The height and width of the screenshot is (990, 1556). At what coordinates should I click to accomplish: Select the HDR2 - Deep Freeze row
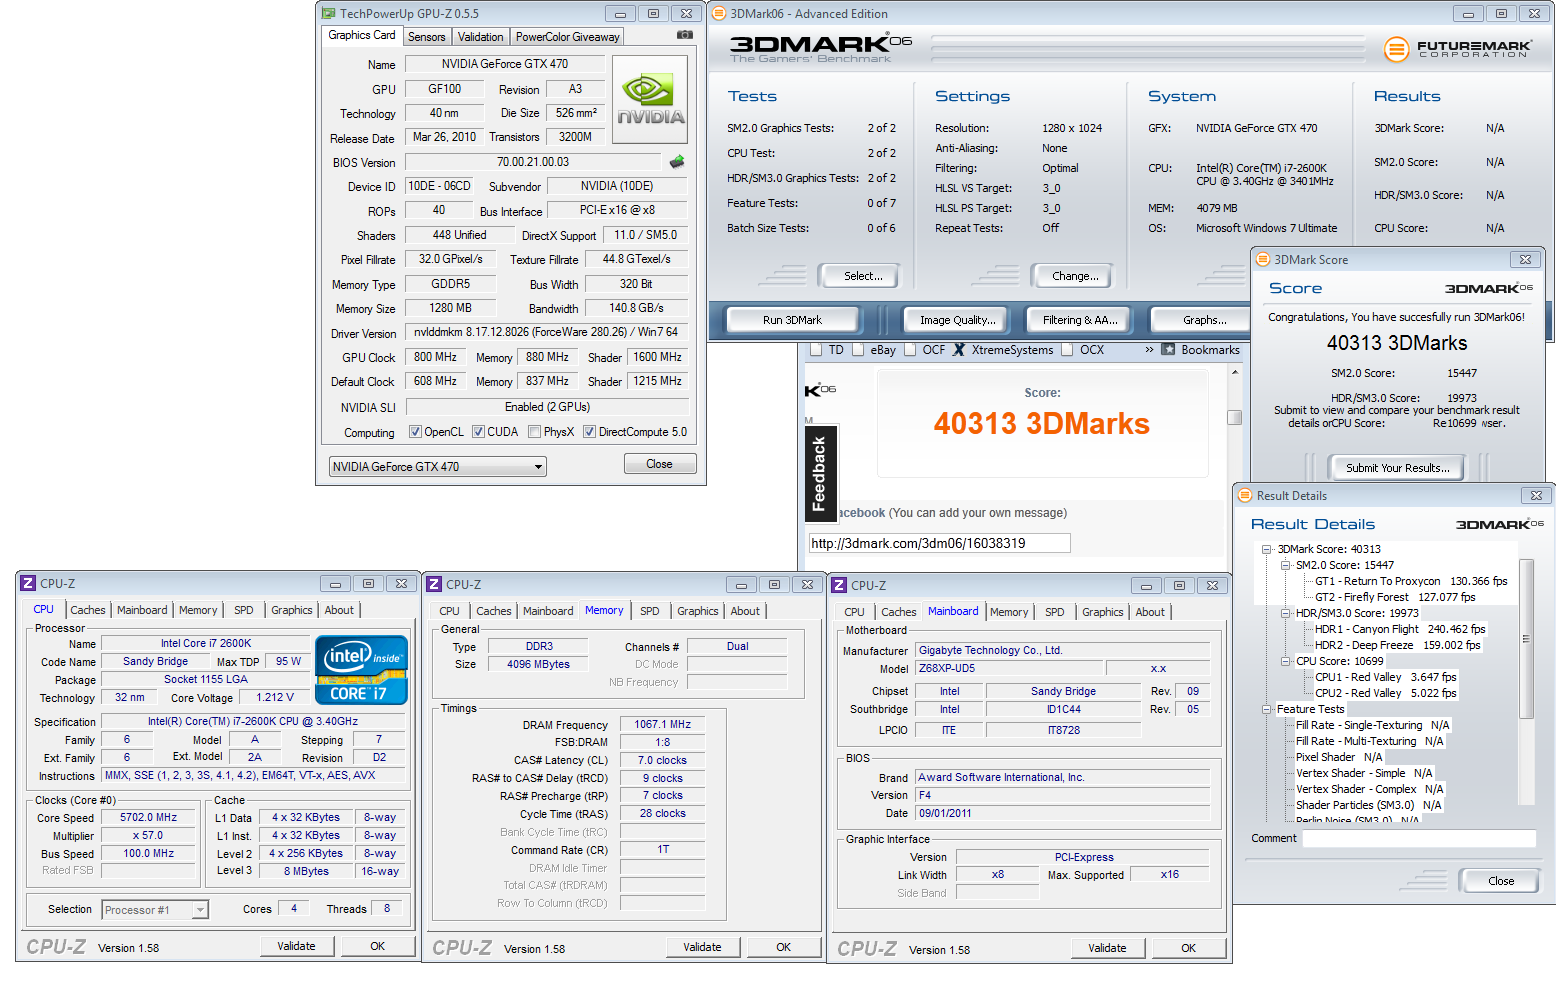1398,645
